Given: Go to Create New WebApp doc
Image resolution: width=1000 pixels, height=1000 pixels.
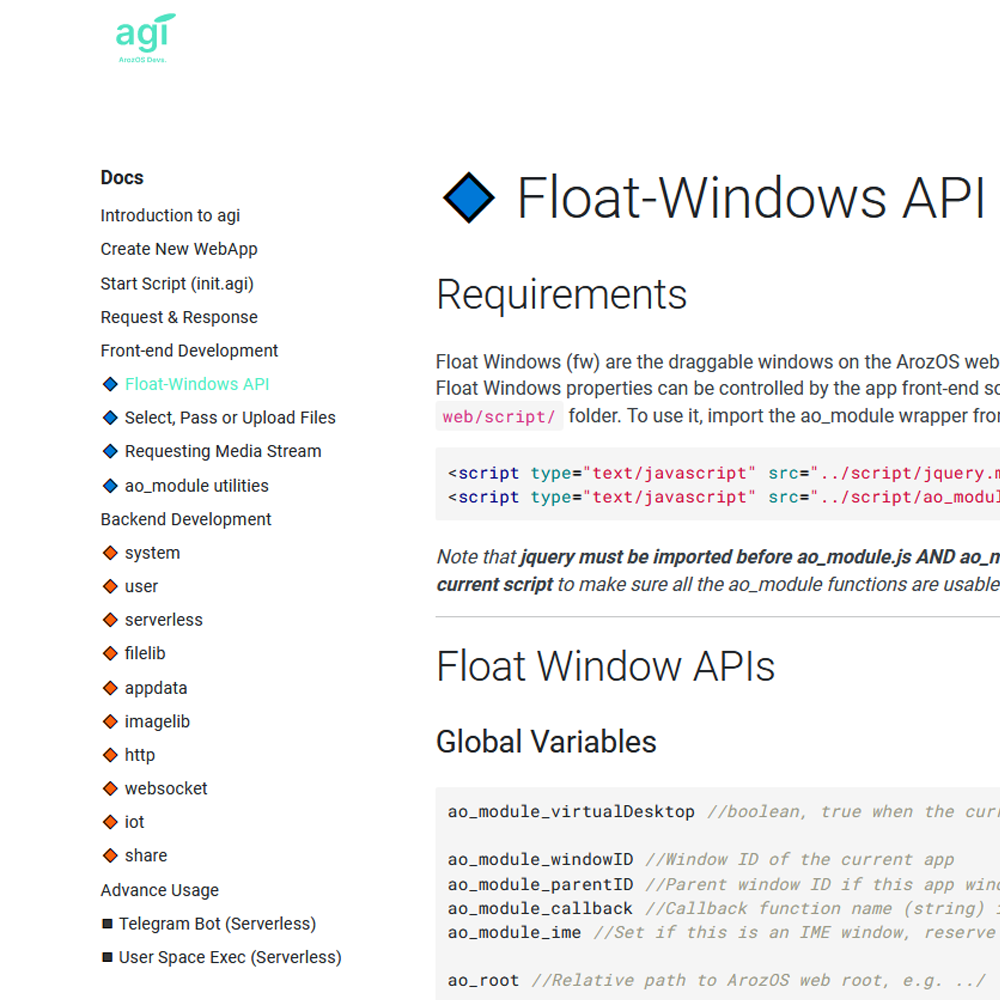Looking at the screenshot, I should tap(179, 250).
